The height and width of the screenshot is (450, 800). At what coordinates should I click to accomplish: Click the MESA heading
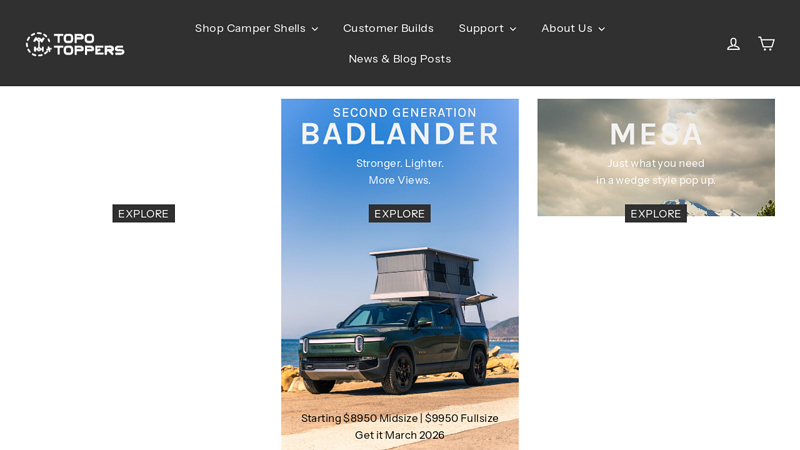[656, 134]
